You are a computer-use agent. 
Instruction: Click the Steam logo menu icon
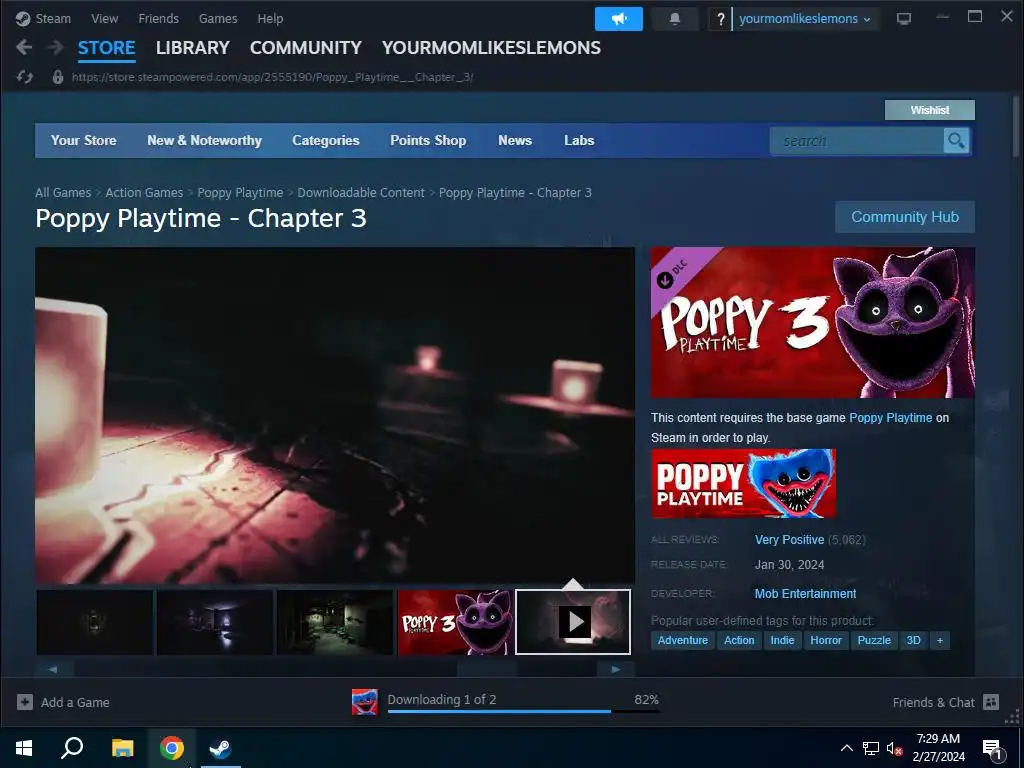tap(23, 18)
